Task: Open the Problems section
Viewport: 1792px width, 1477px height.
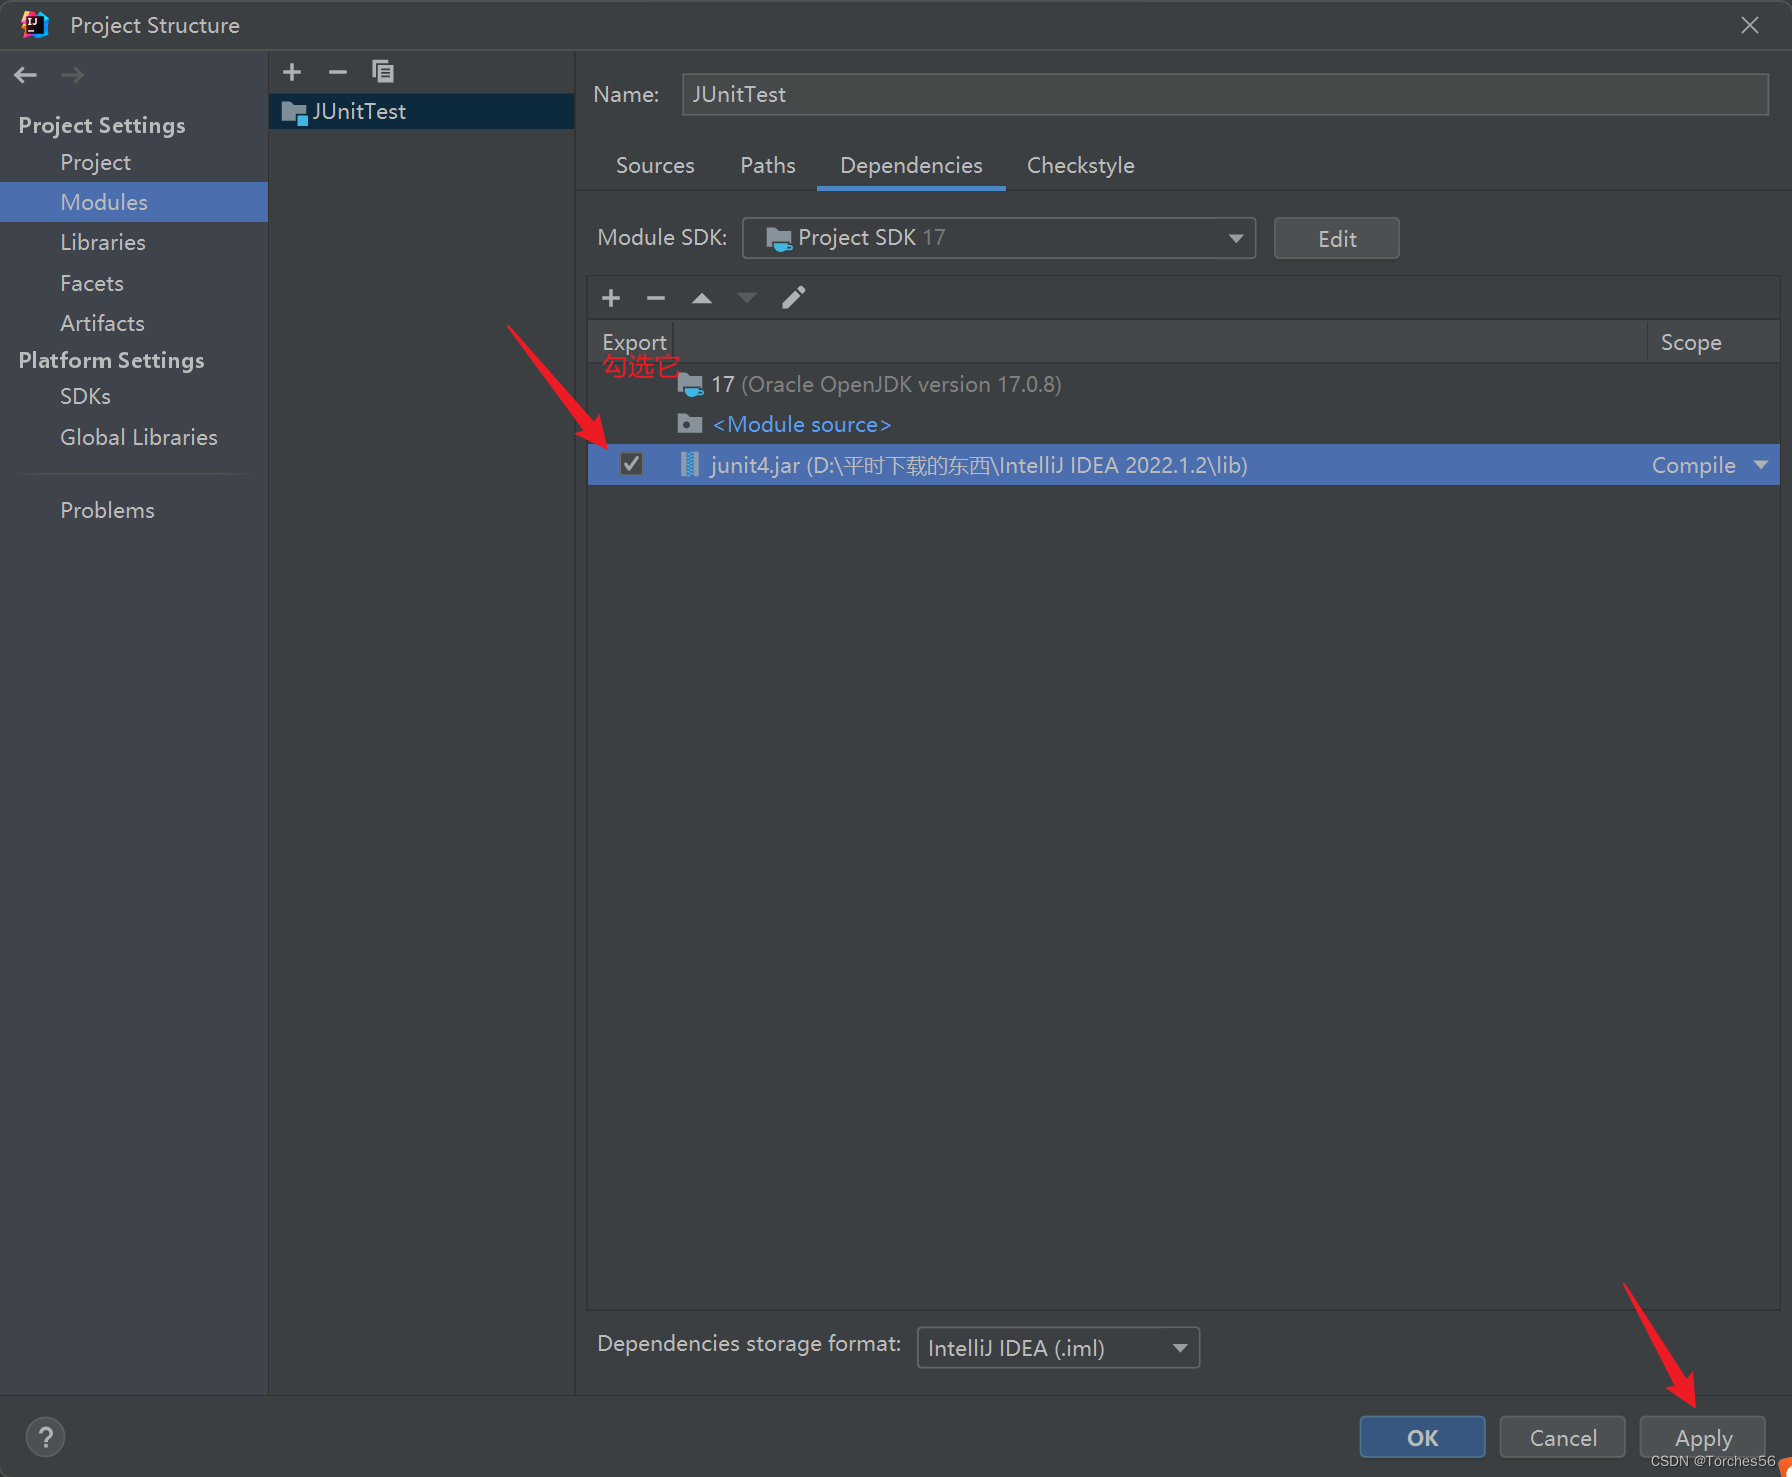Action: pyautogui.click(x=107, y=510)
